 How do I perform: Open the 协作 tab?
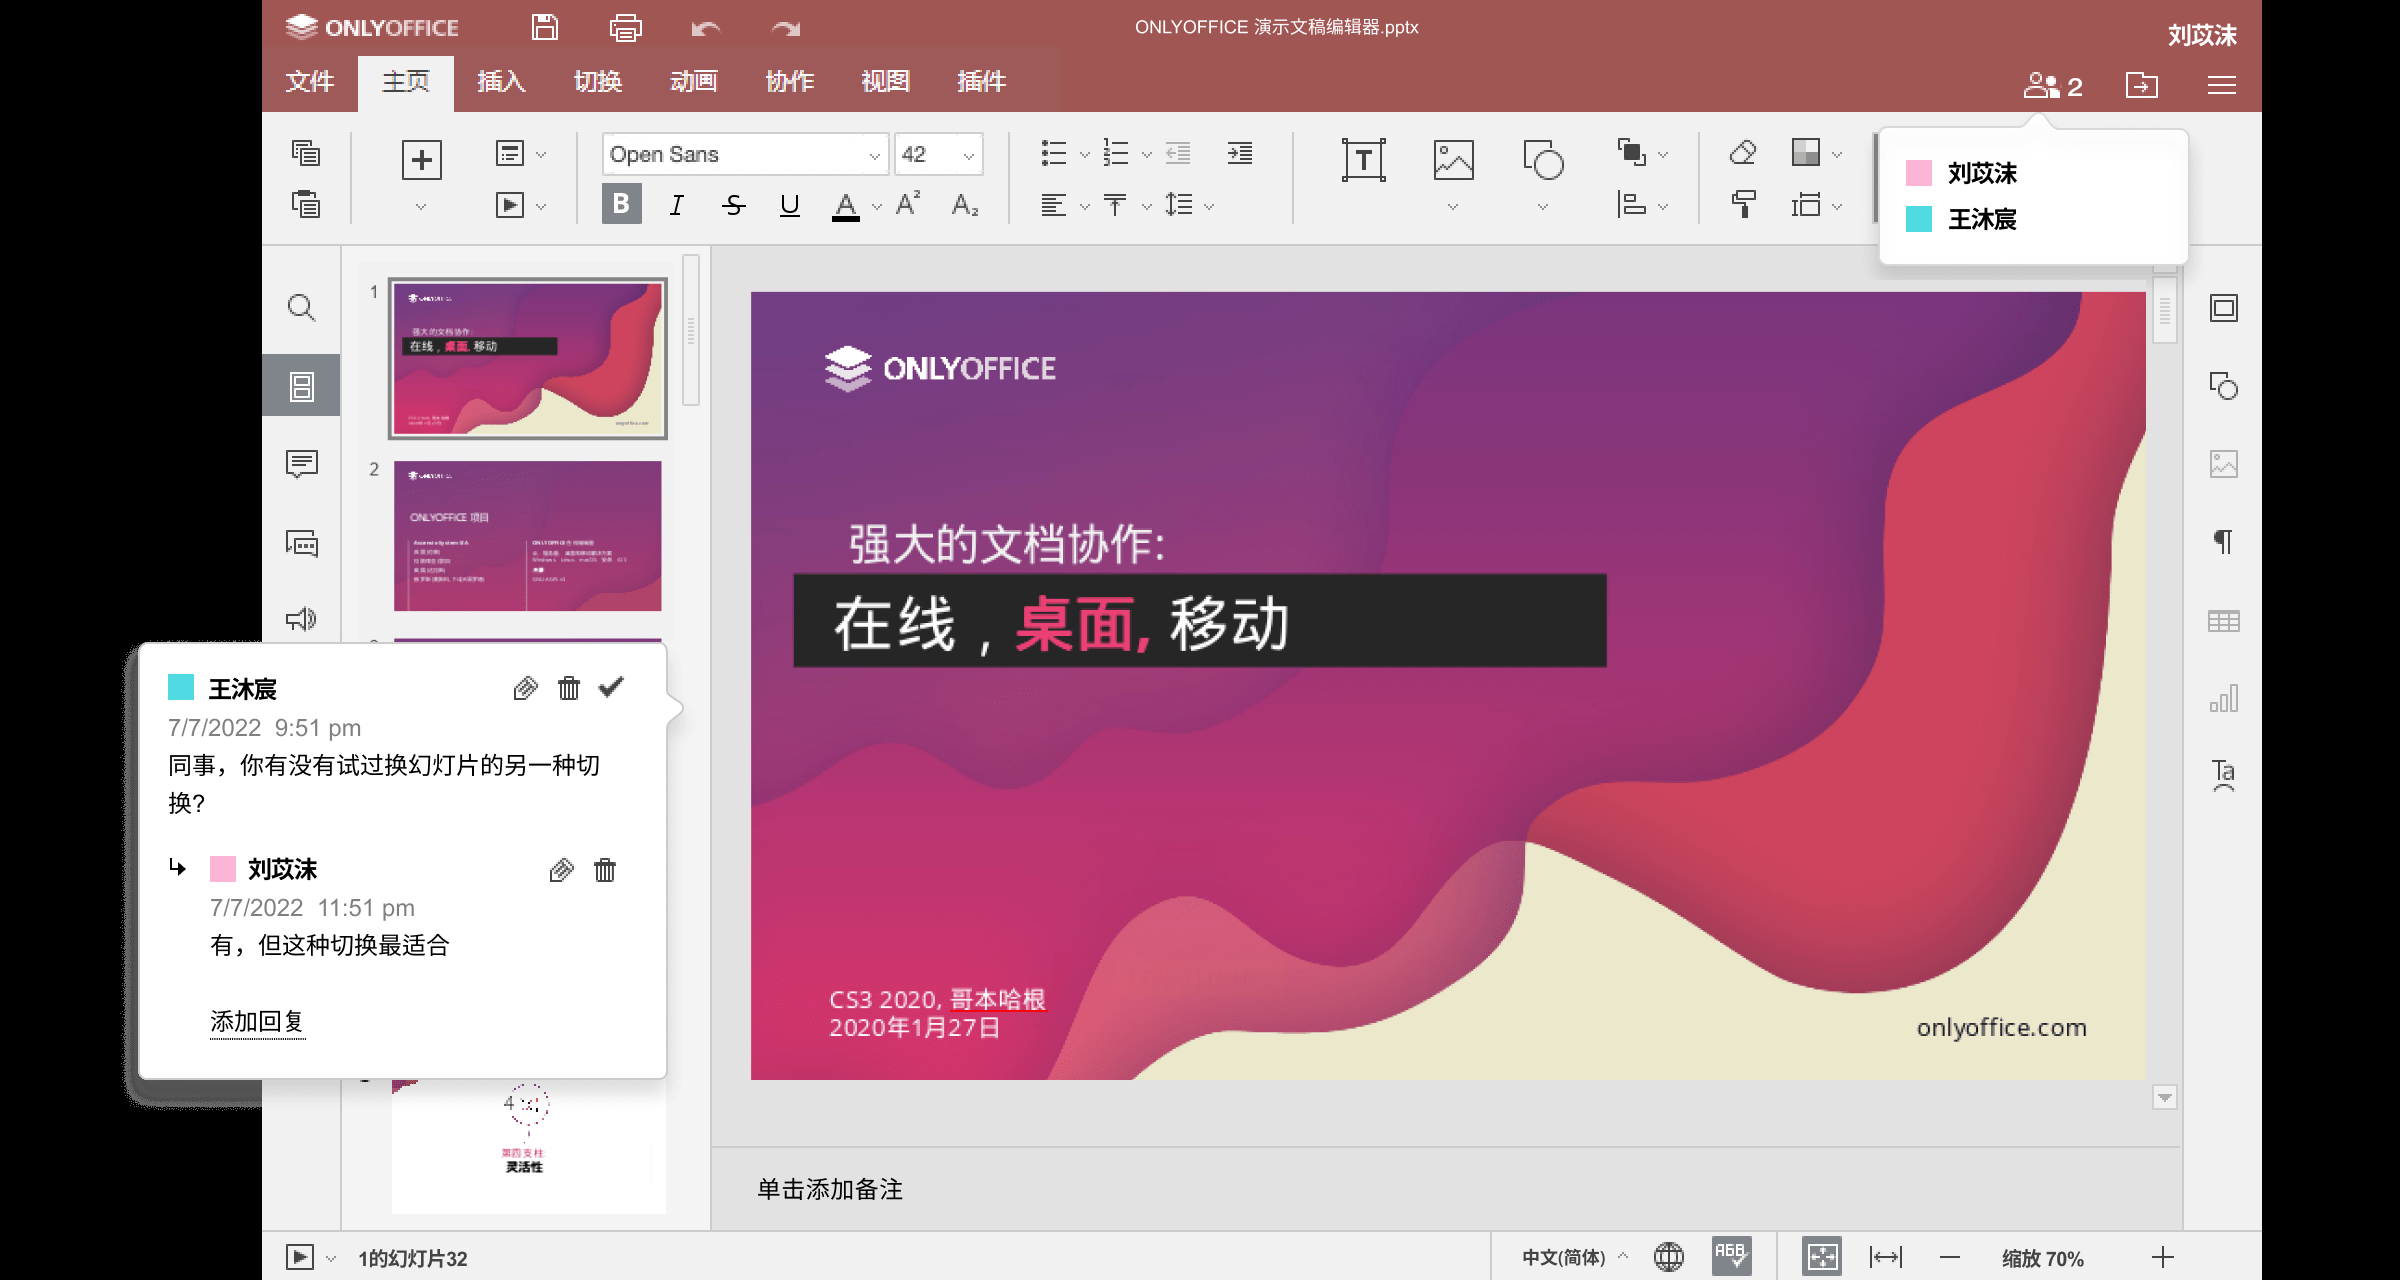pyautogui.click(x=789, y=82)
